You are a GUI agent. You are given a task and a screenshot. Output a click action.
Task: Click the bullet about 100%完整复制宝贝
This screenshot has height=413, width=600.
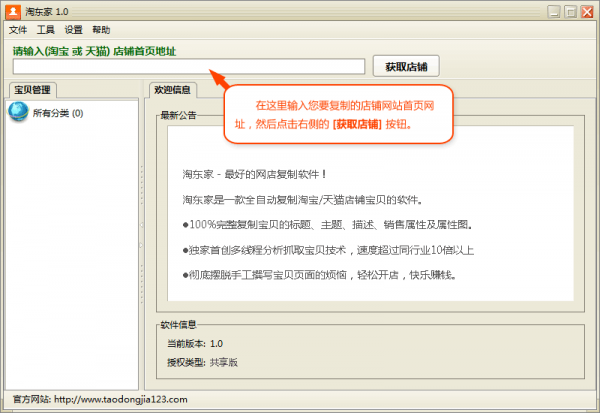(328, 225)
